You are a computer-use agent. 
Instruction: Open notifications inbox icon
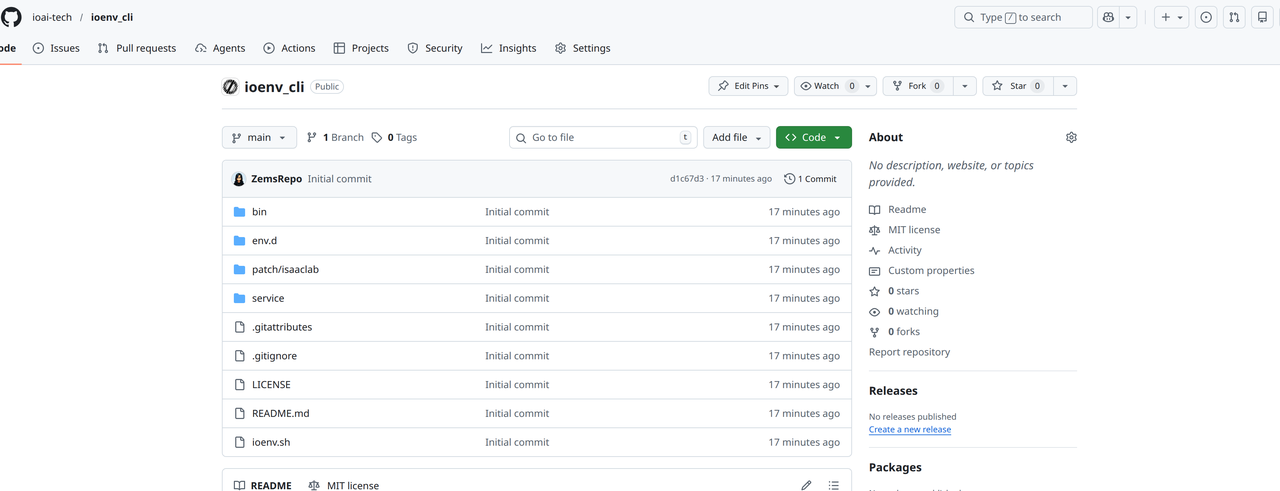point(1262,17)
